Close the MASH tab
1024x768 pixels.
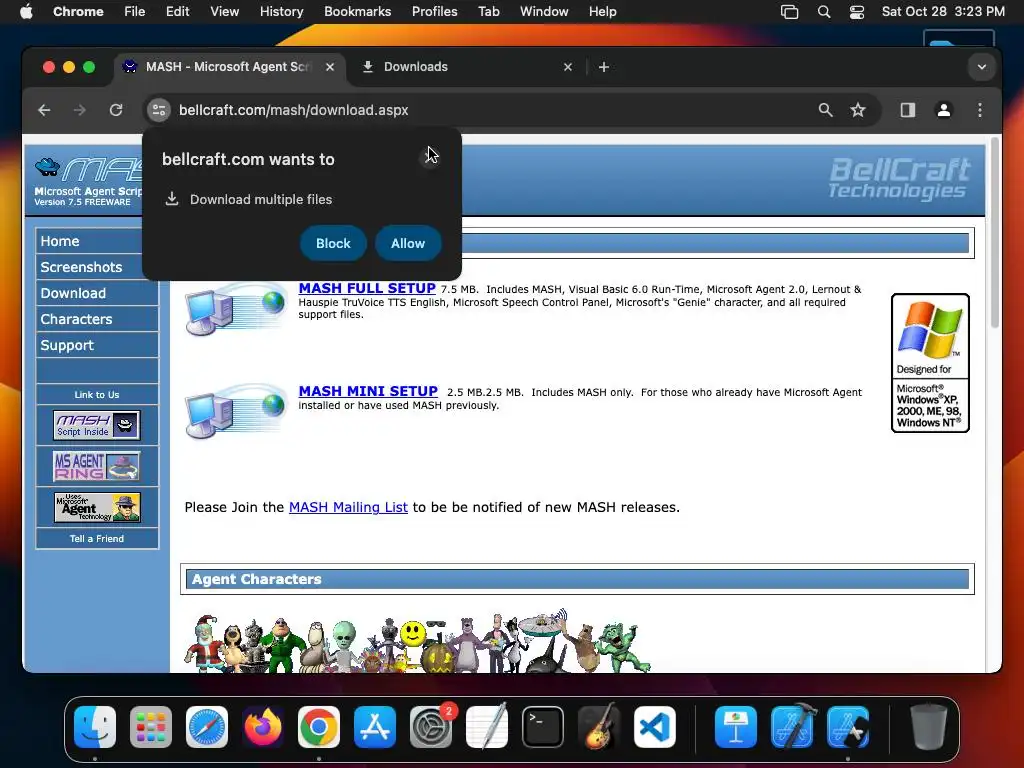click(x=330, y=67)
